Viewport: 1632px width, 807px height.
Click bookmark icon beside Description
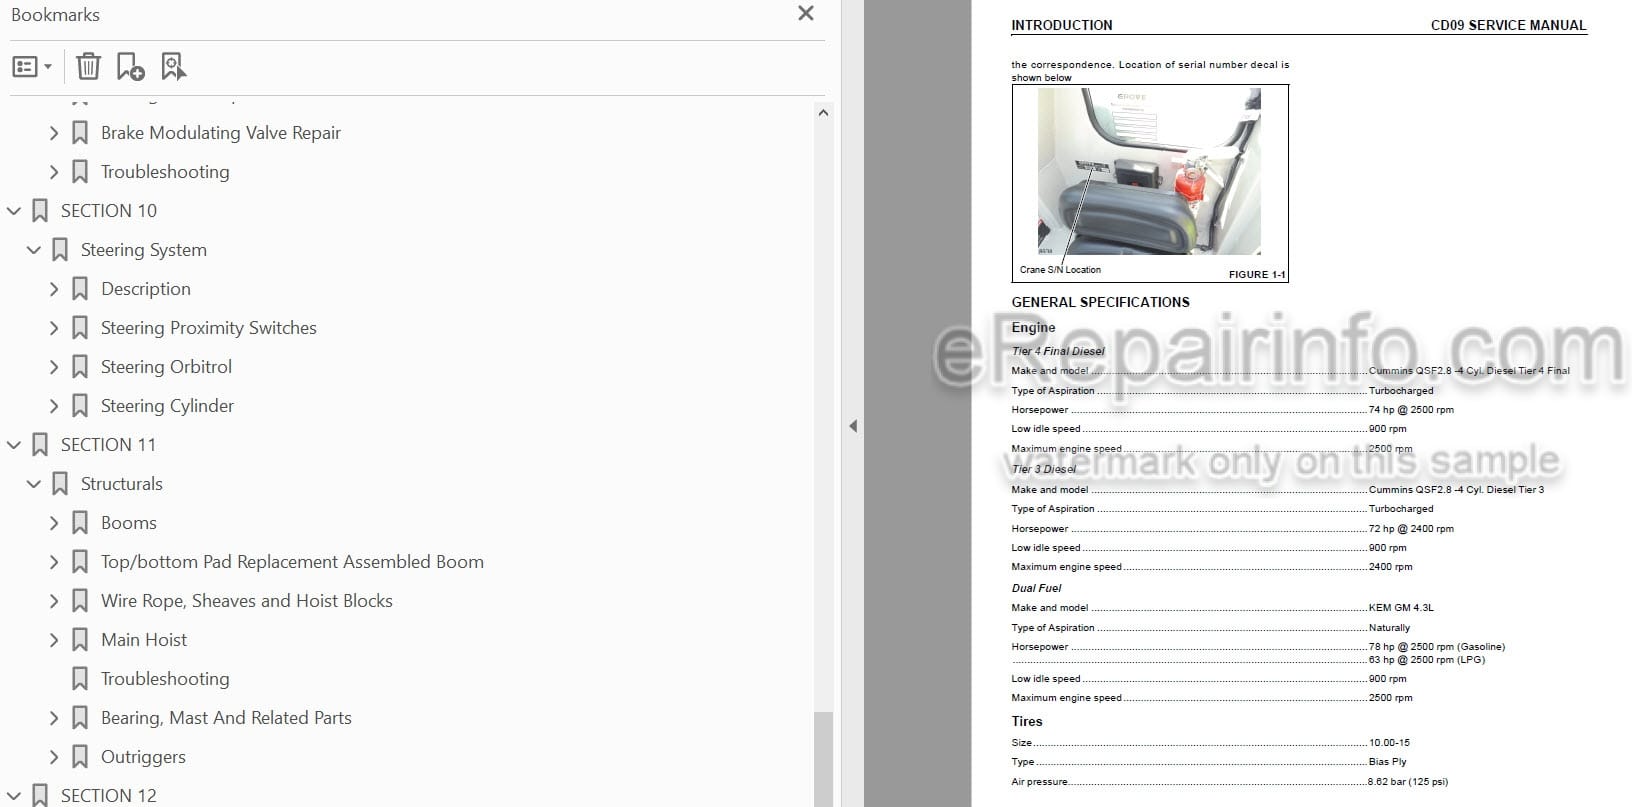coord(80,289)
